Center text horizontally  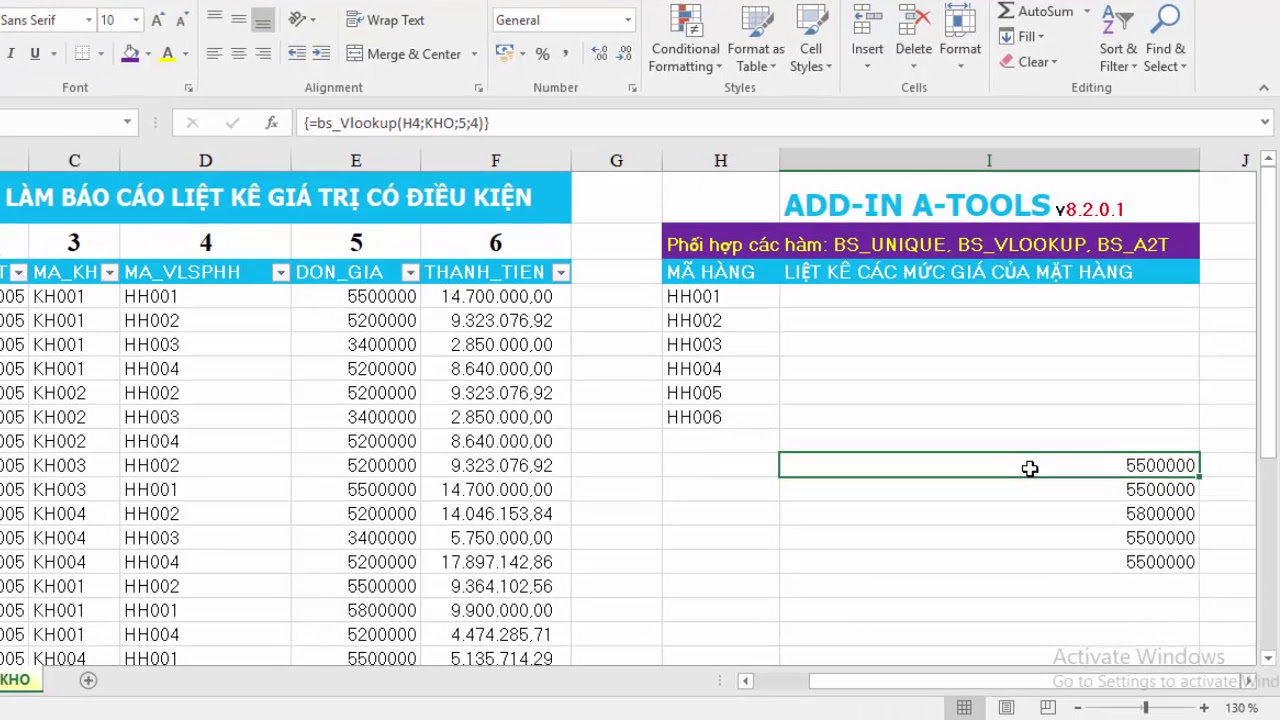[238, 54]
